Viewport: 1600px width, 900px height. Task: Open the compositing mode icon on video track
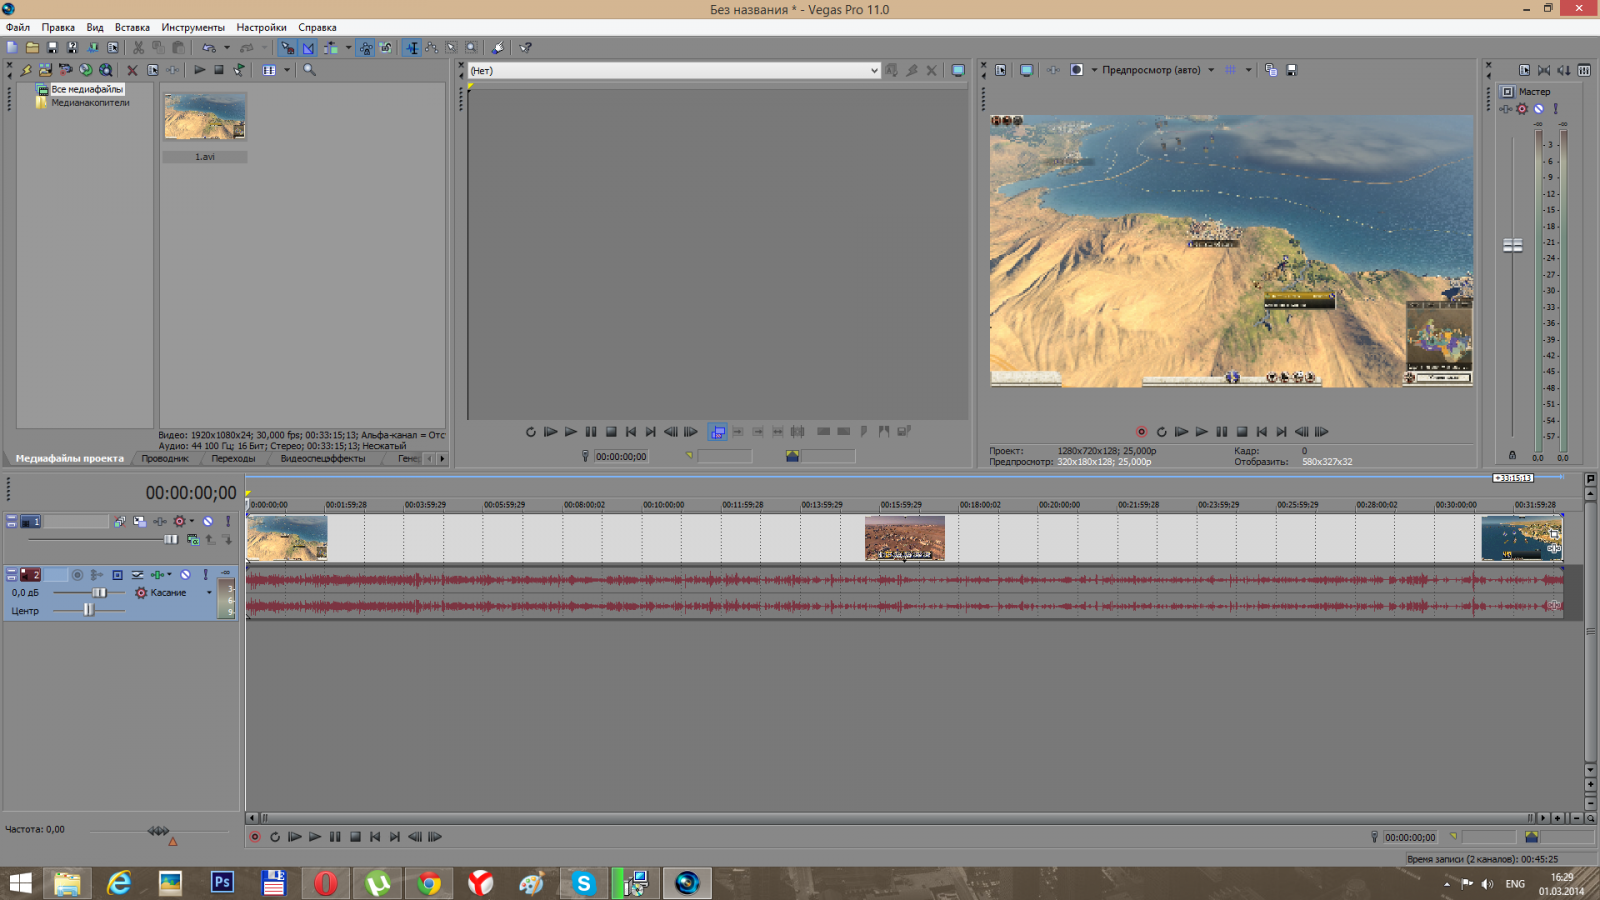[x=193, y=539]
